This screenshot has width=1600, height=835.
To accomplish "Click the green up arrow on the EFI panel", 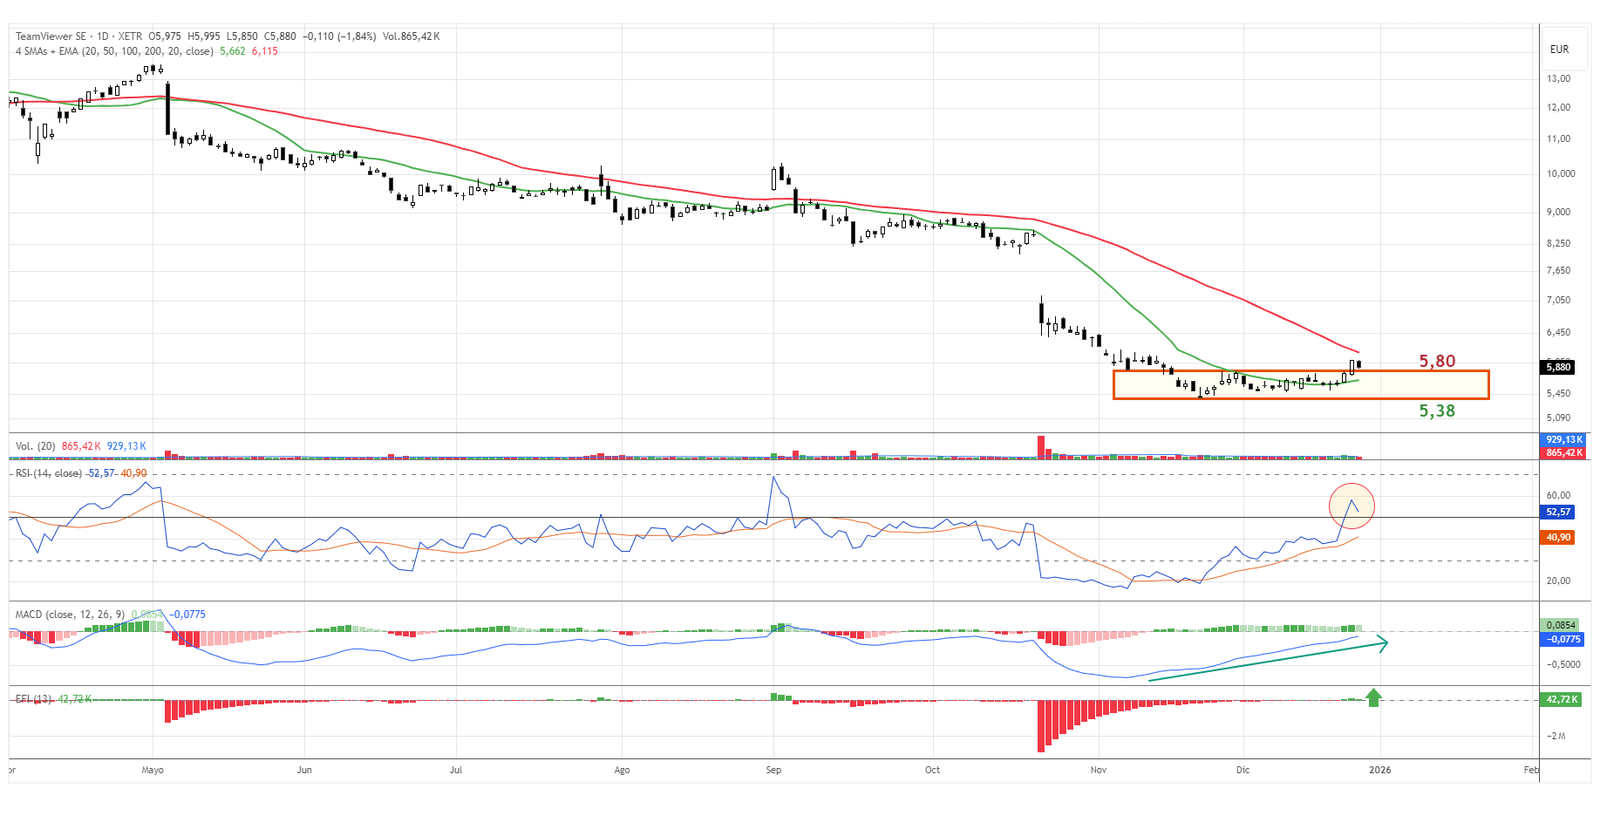I will (1373, 697).
